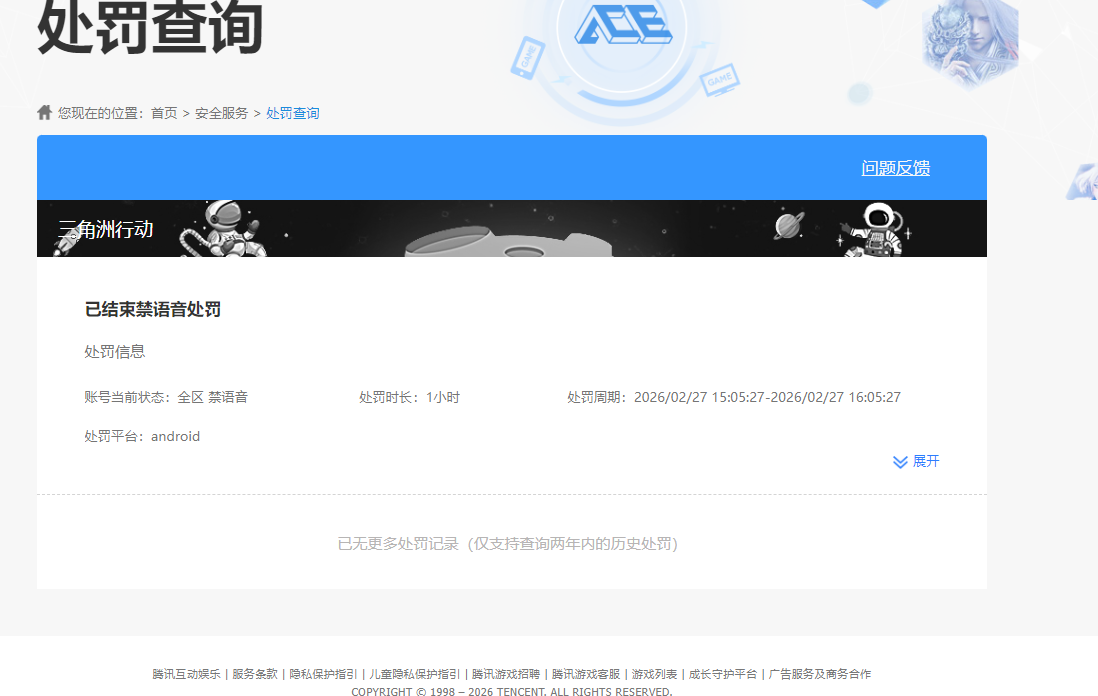Screen dimensions: 1098x696
Task: Click the 已无更多处罚记录 notice
Action: (508, 544)
